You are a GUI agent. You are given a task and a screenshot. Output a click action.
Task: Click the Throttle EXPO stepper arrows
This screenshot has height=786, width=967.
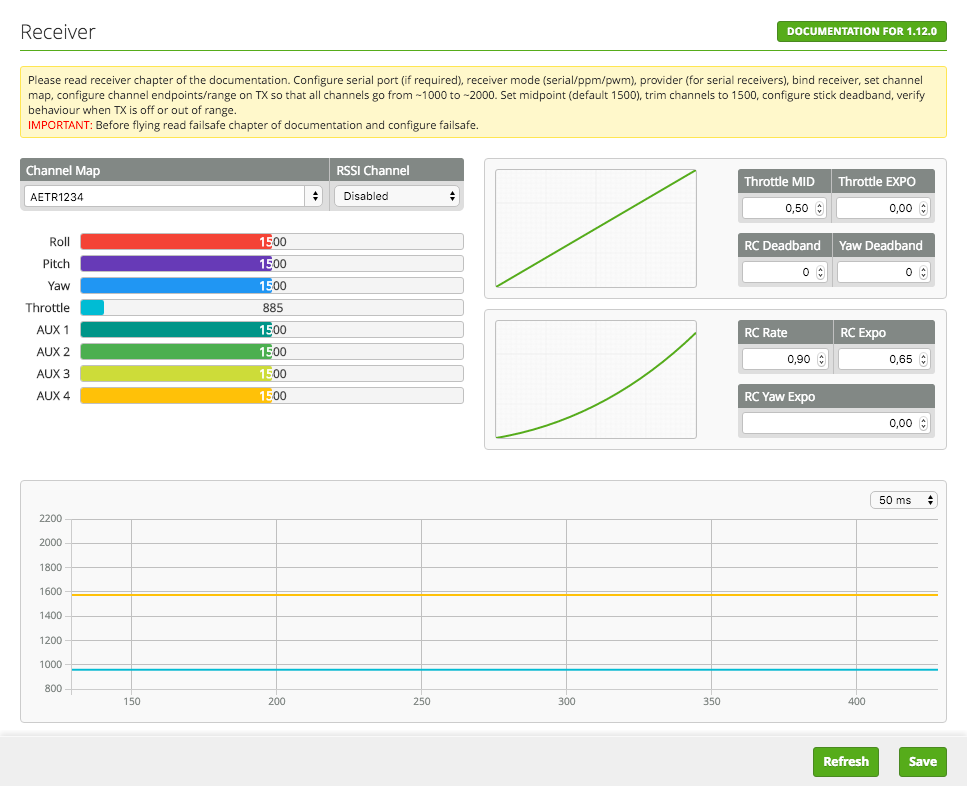[x=923, y=208]
